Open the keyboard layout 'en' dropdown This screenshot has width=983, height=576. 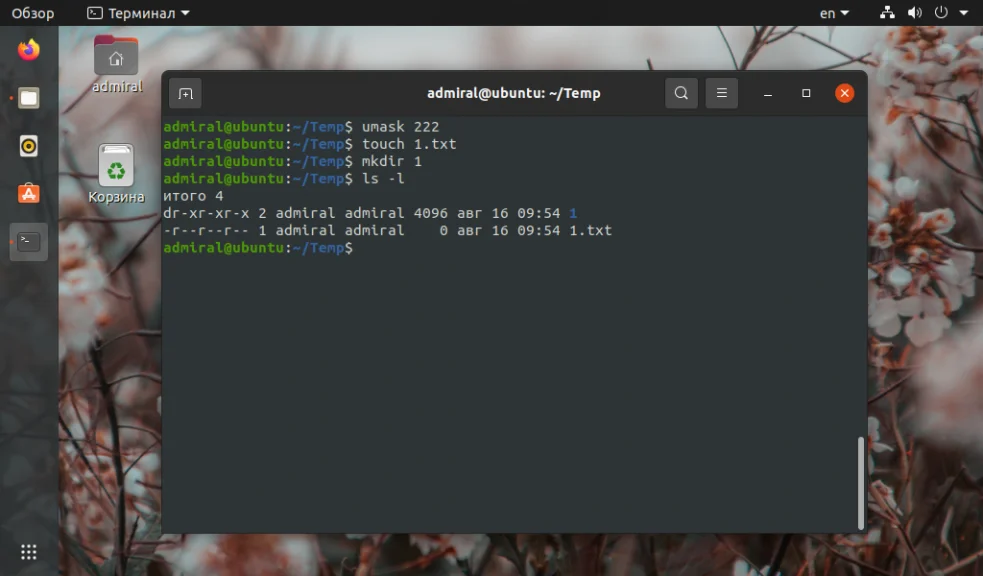point(831,13)
